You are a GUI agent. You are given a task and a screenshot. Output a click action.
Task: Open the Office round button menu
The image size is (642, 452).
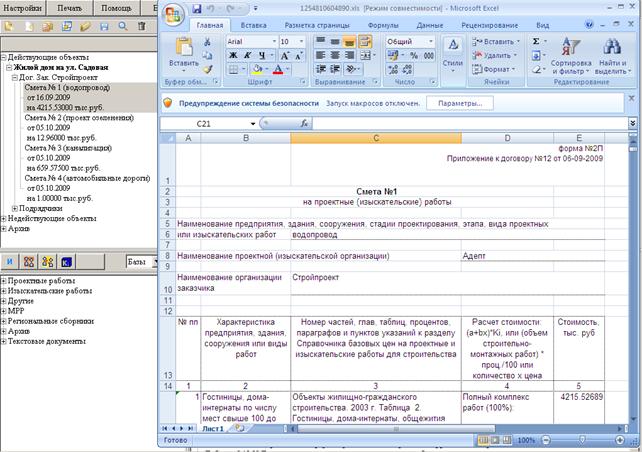(173, 16)
